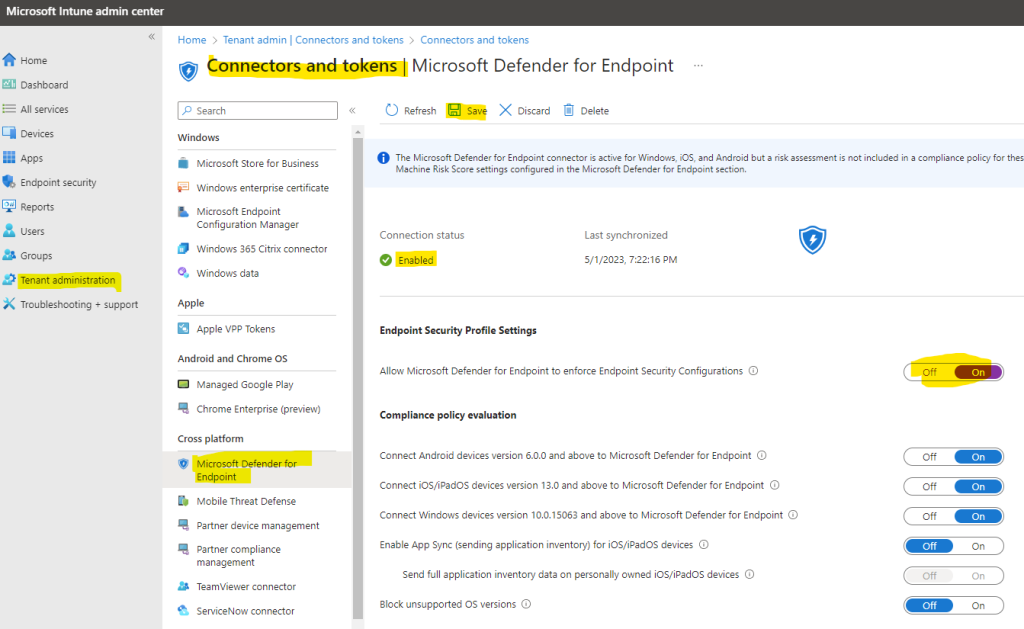Click info icon beside Block unsupported OS versions
Viewport: 1024px width, 629px height.
526,604
